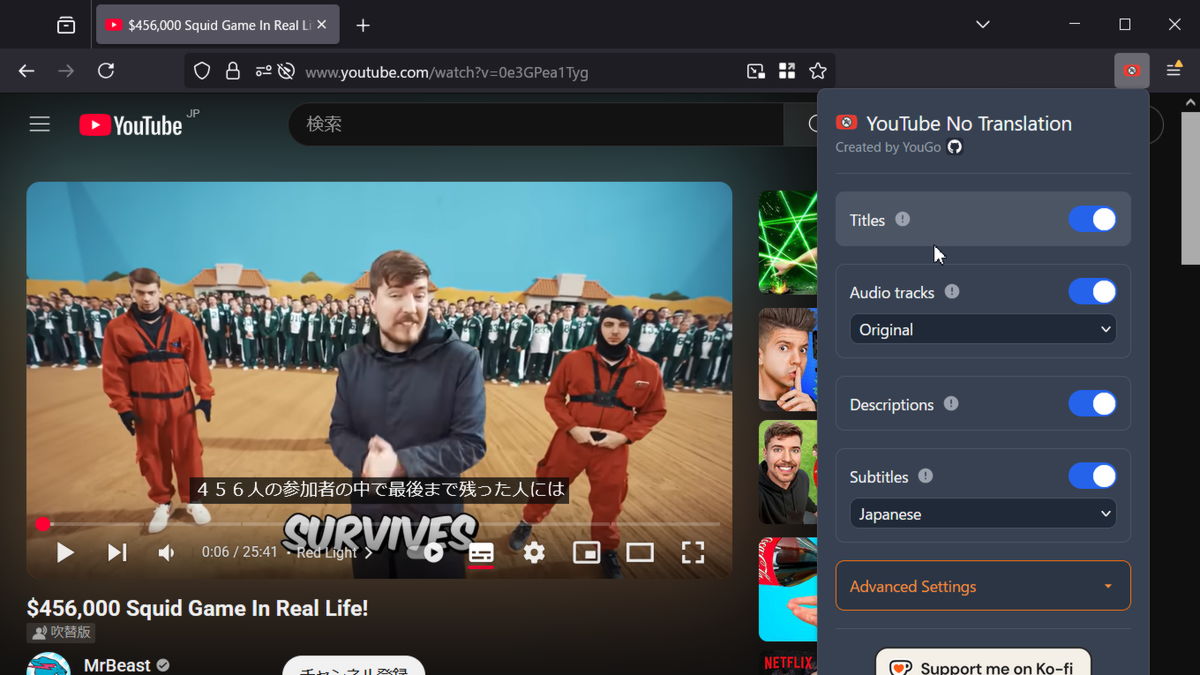
Task: Open Subtitles Japanese language dropdown
Action: click(x=983, y=514)
